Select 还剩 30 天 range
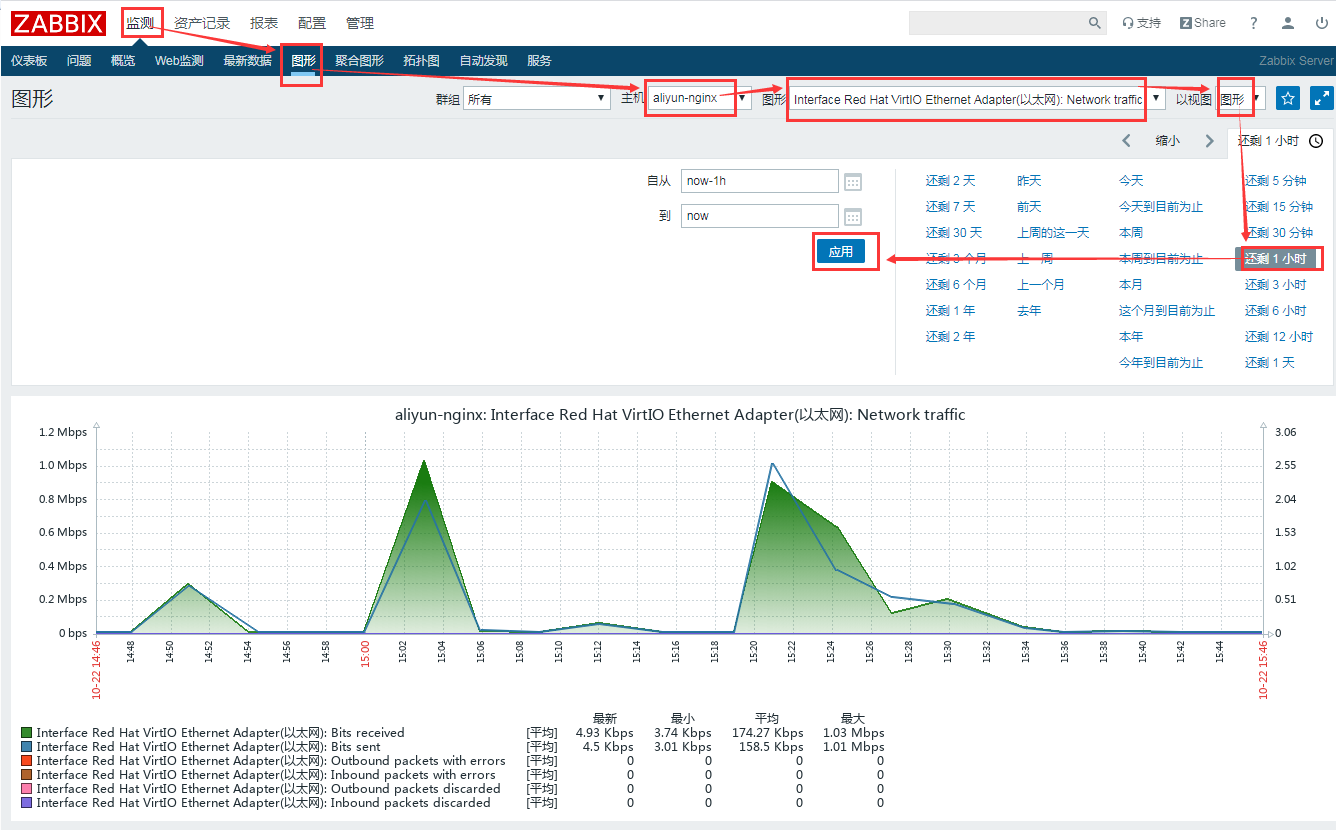 pos(953,233)
